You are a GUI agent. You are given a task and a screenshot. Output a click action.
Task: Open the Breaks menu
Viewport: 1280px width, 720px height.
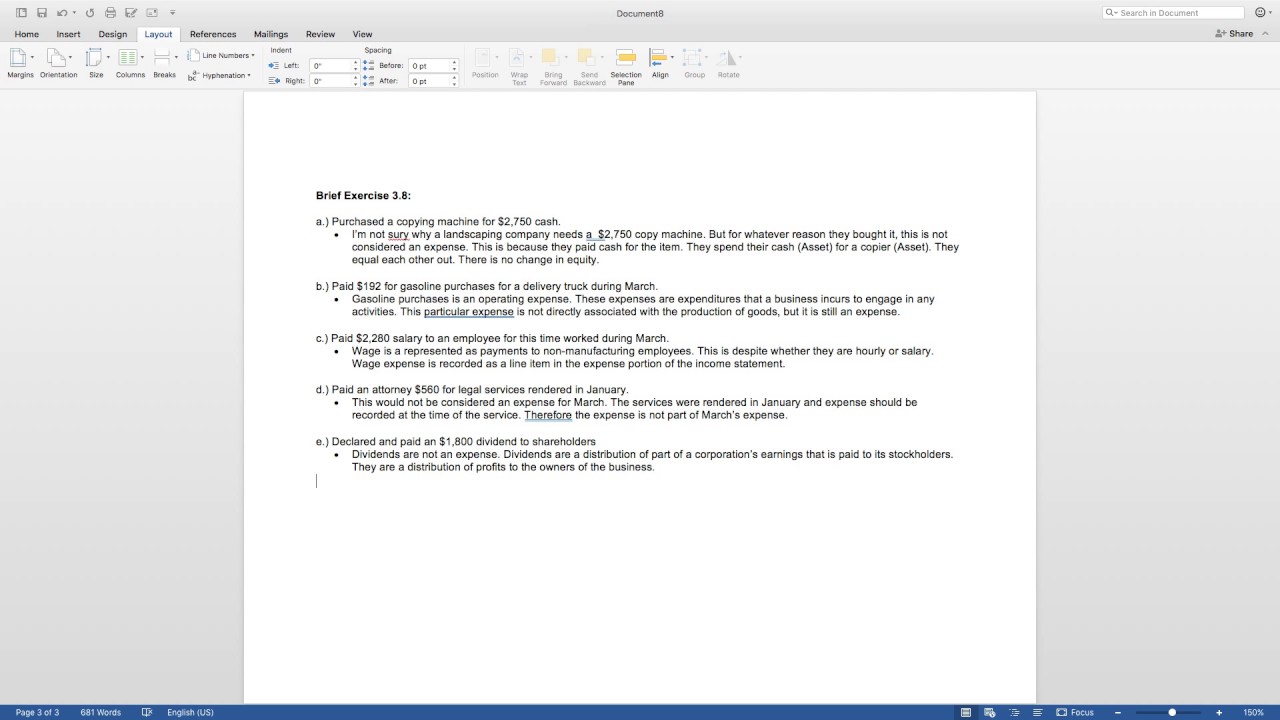pyautogui.click(x=164, y=63)
